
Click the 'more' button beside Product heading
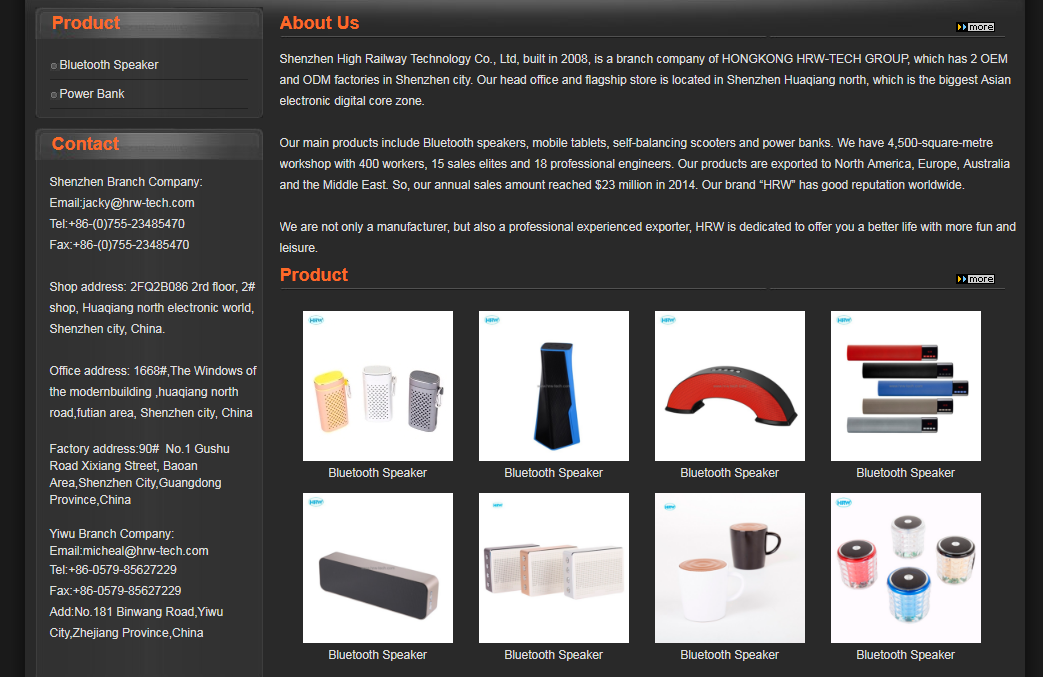(x=975, y=279)
